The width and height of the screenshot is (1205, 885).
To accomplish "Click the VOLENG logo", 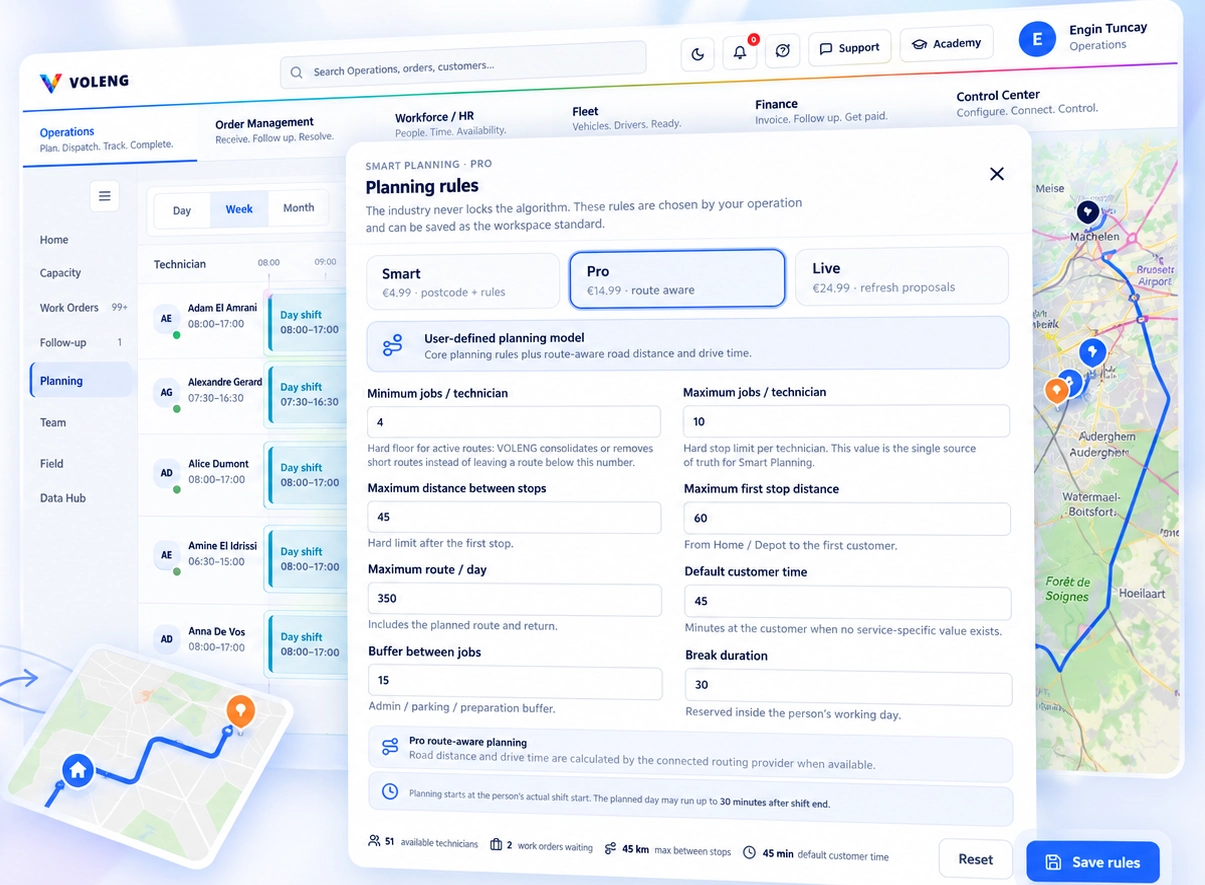I will [84, 82].
